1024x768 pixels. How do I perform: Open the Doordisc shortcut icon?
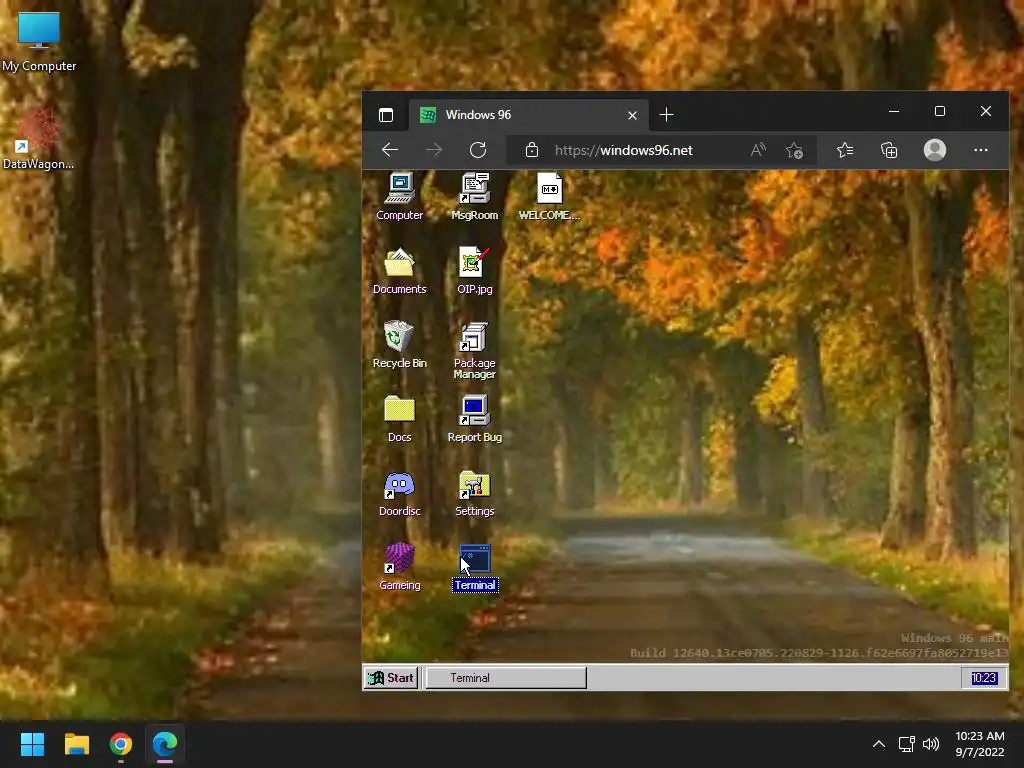399,493
